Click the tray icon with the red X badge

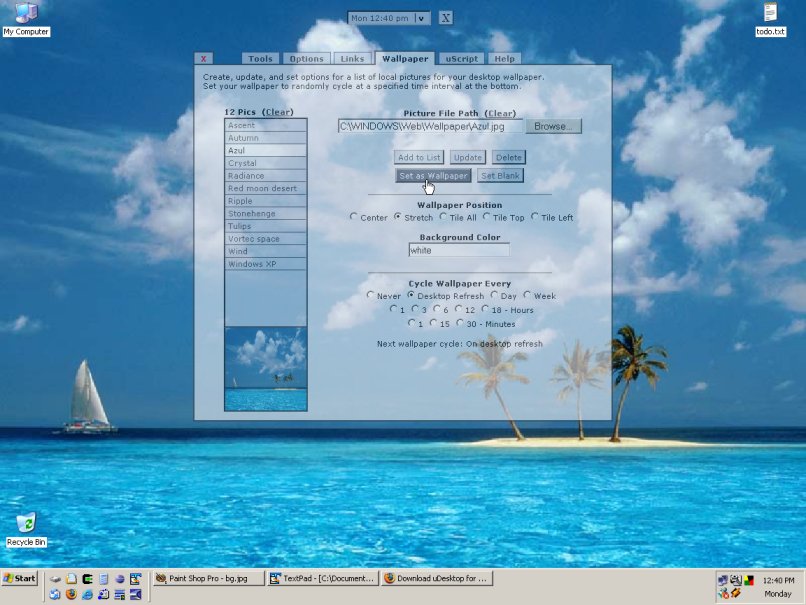click(x=723, y=594)
